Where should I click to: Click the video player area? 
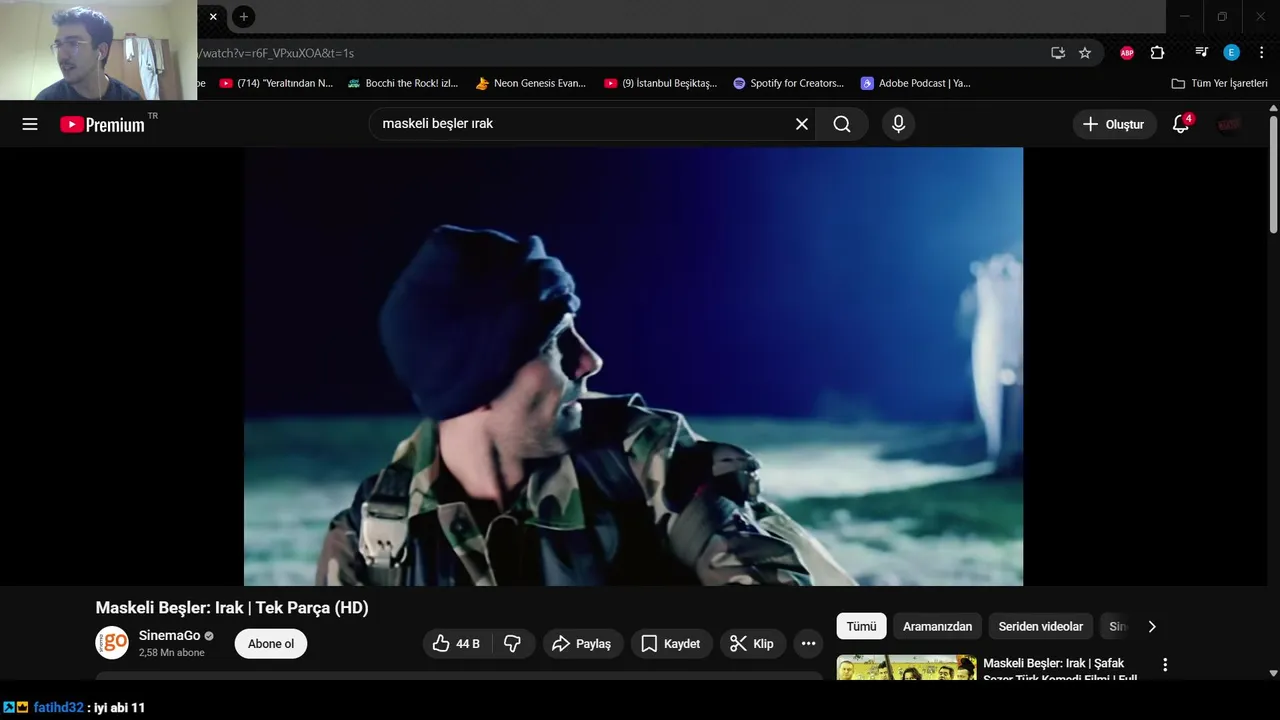[633, 366]
